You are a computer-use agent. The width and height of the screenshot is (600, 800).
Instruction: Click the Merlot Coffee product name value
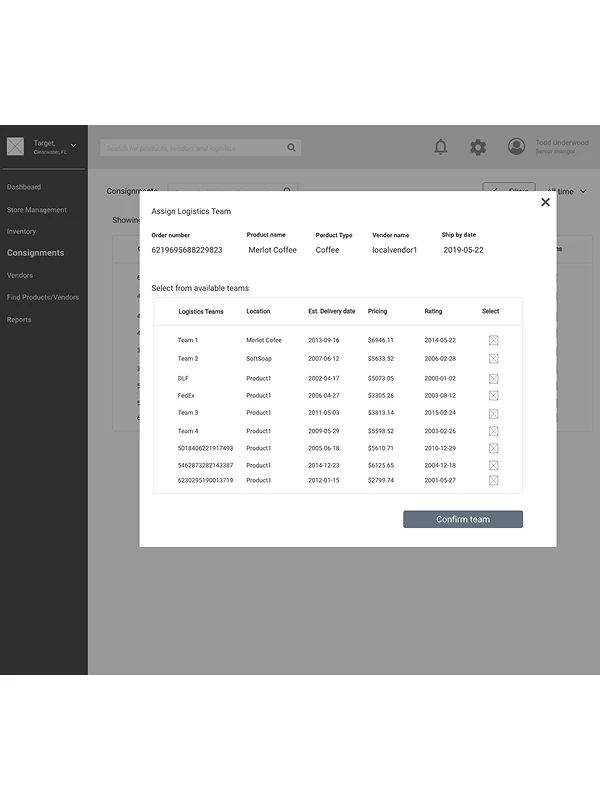tap(272, 250)
